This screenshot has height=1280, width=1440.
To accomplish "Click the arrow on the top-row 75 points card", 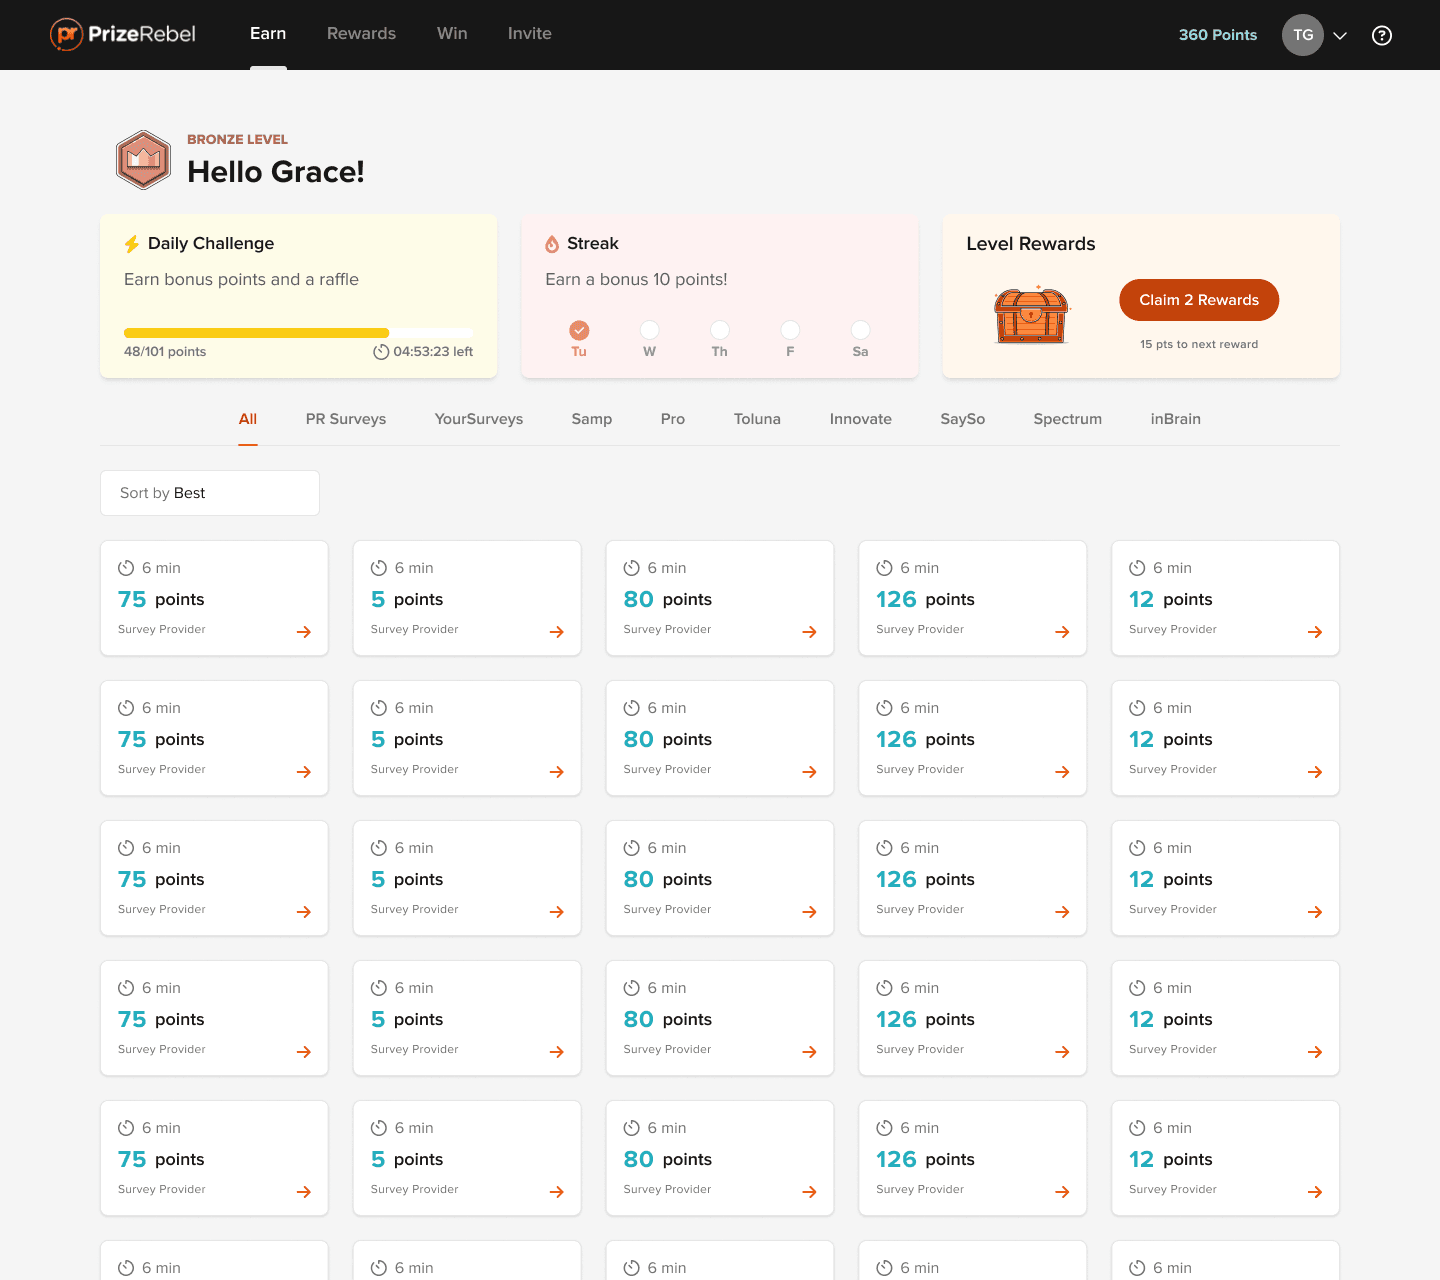I will click(x=304, y=632).
